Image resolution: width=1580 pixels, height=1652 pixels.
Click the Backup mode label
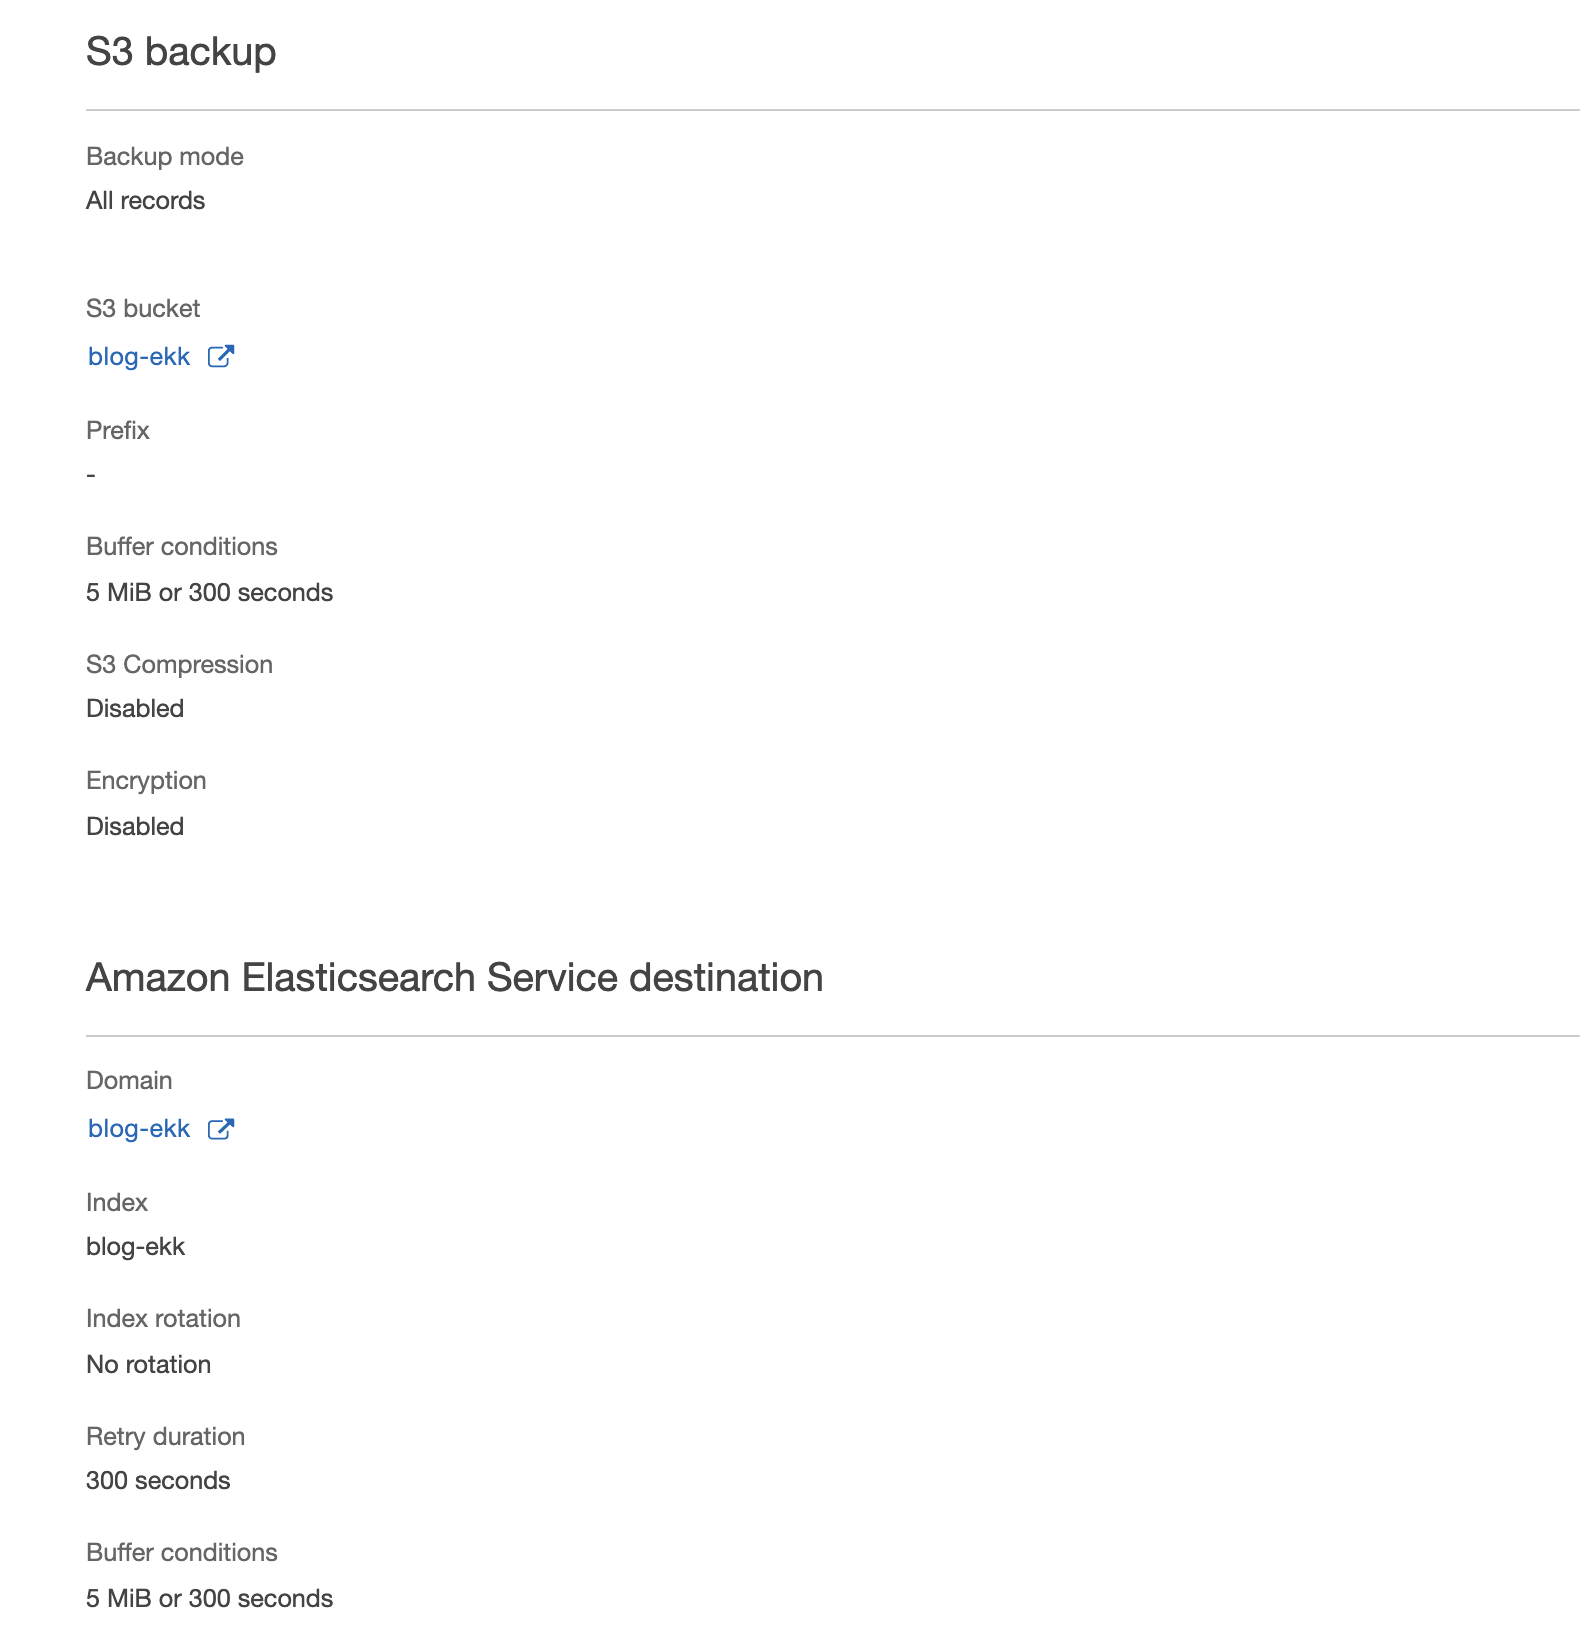(165, 157)
